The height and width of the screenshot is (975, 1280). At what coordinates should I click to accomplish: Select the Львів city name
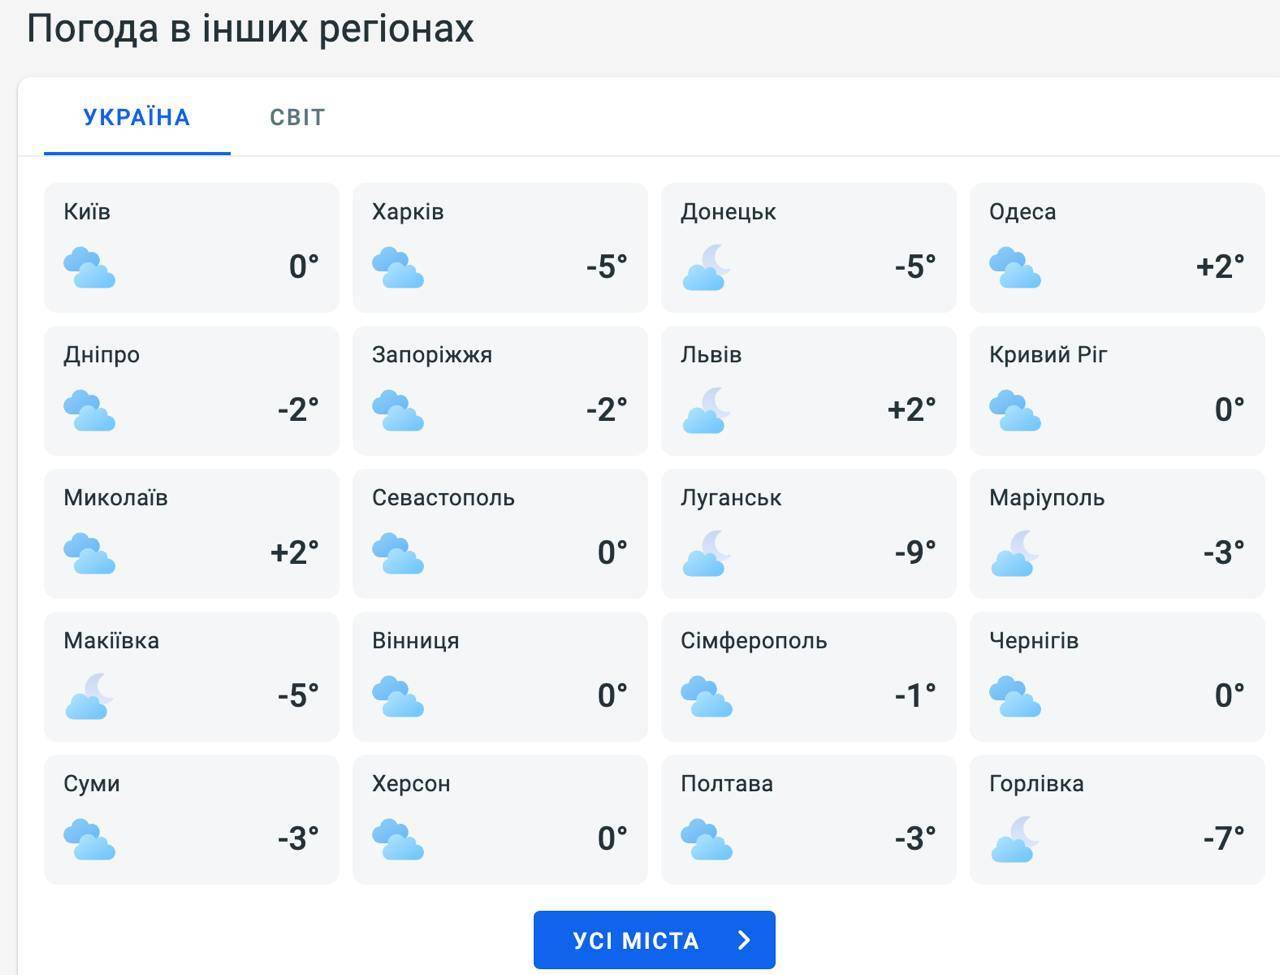tap(711, 355)
